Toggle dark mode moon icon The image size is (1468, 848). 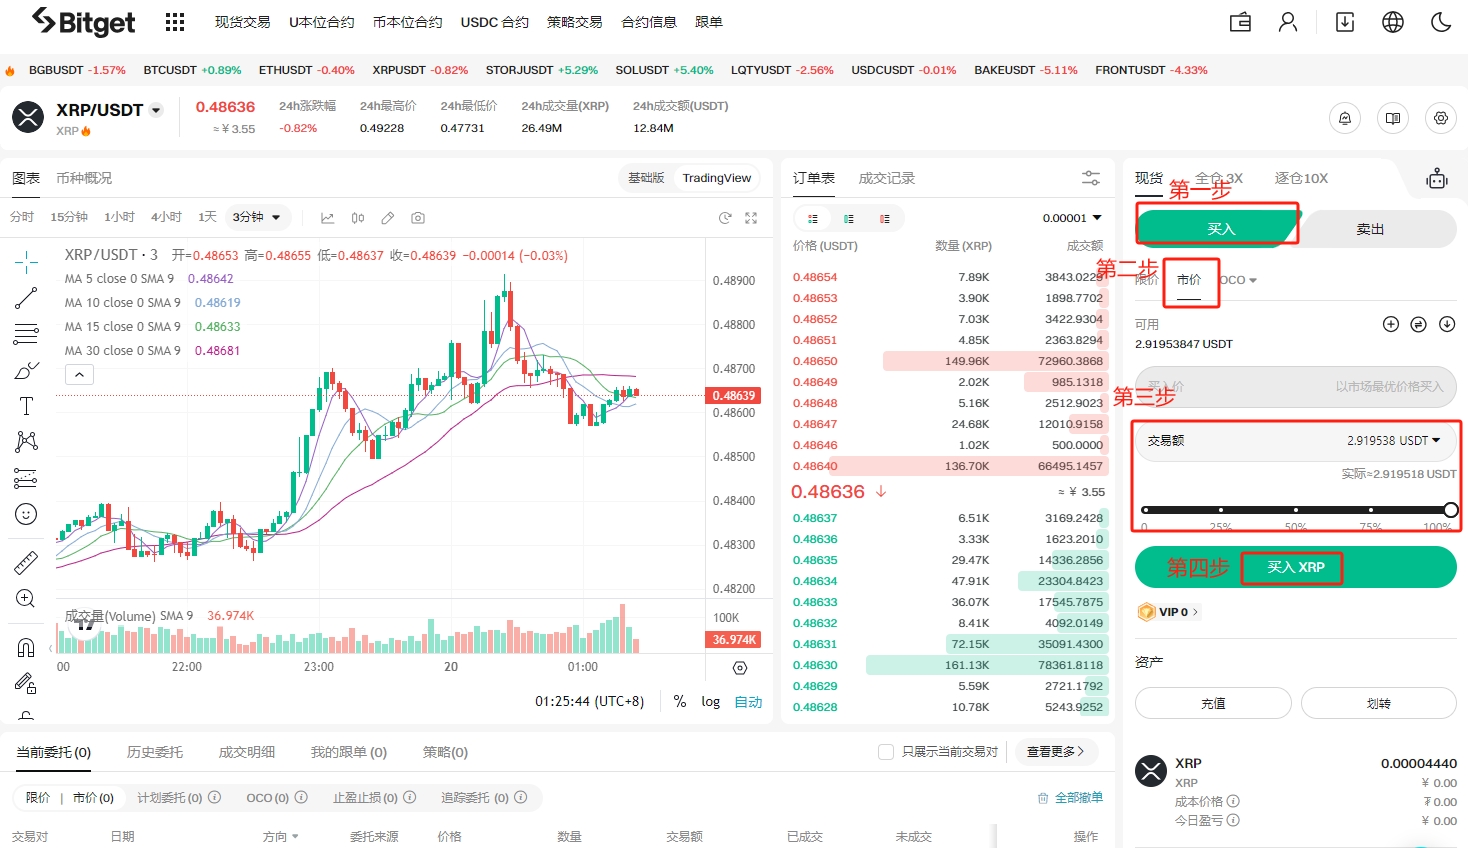point(1441,22)
